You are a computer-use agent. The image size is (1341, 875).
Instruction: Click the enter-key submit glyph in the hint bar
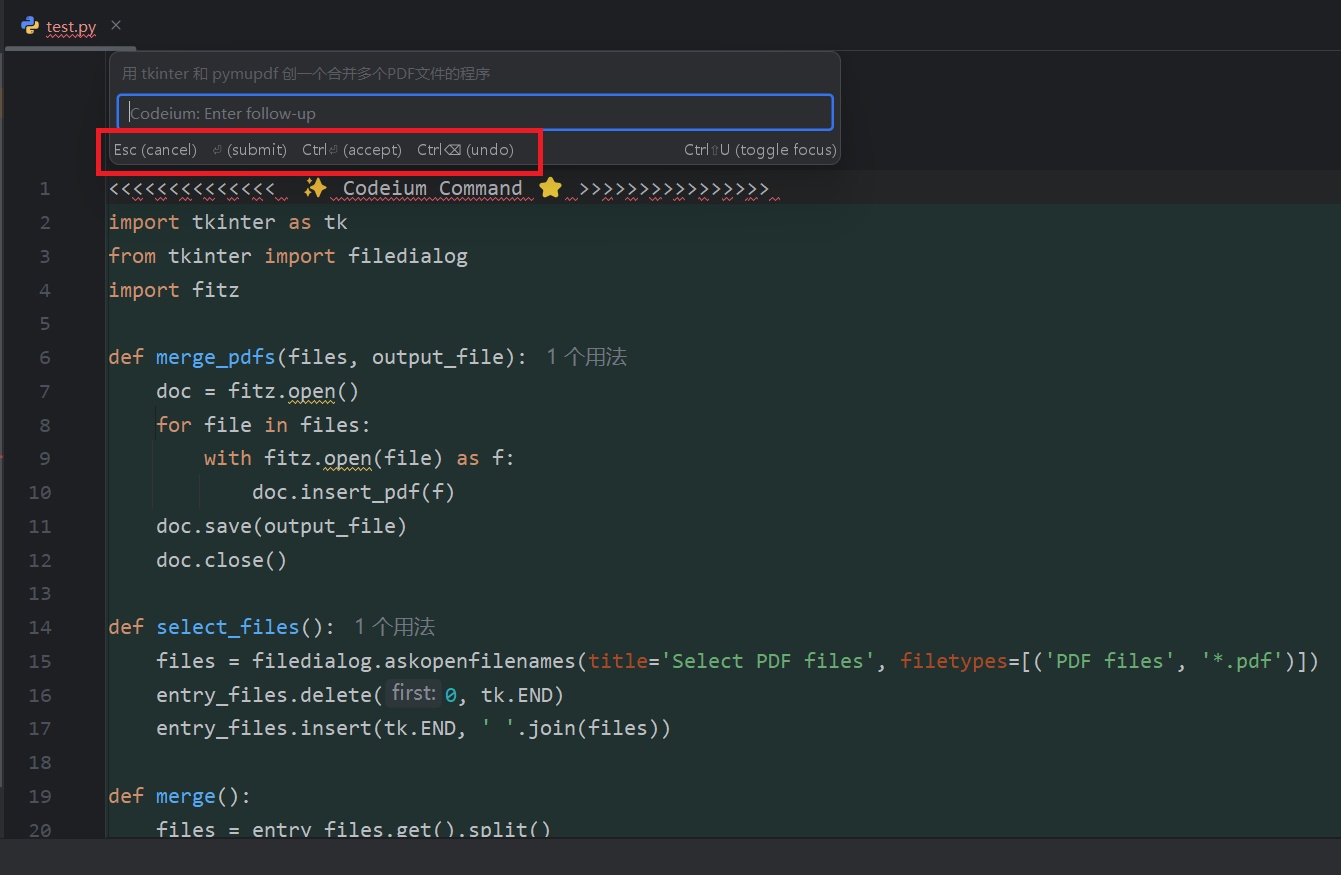click(217, 149)
